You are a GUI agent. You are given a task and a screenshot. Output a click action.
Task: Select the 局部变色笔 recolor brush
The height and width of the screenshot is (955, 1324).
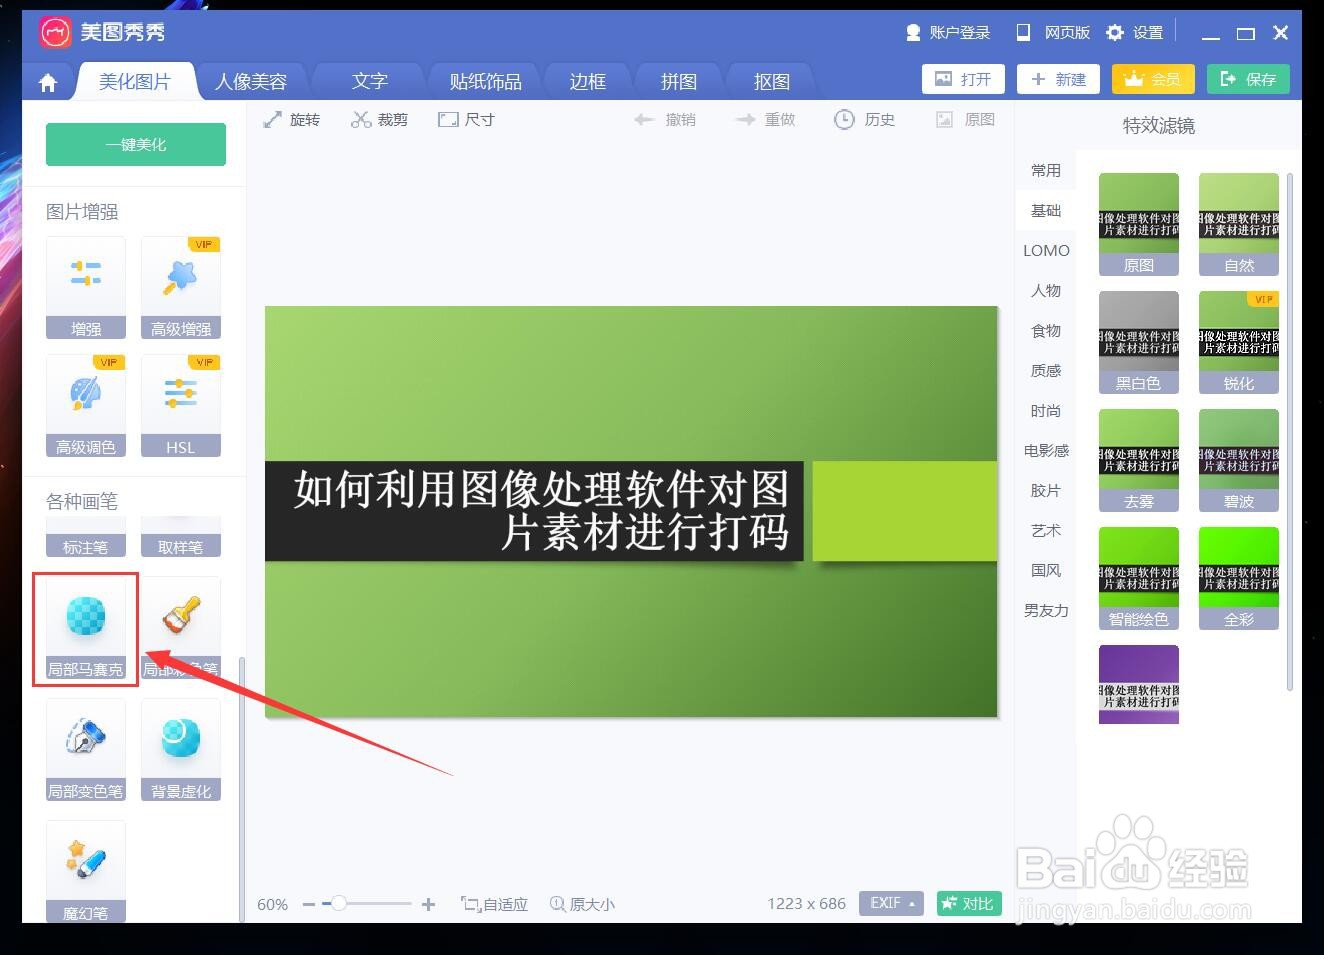click(x=85, y=750)
